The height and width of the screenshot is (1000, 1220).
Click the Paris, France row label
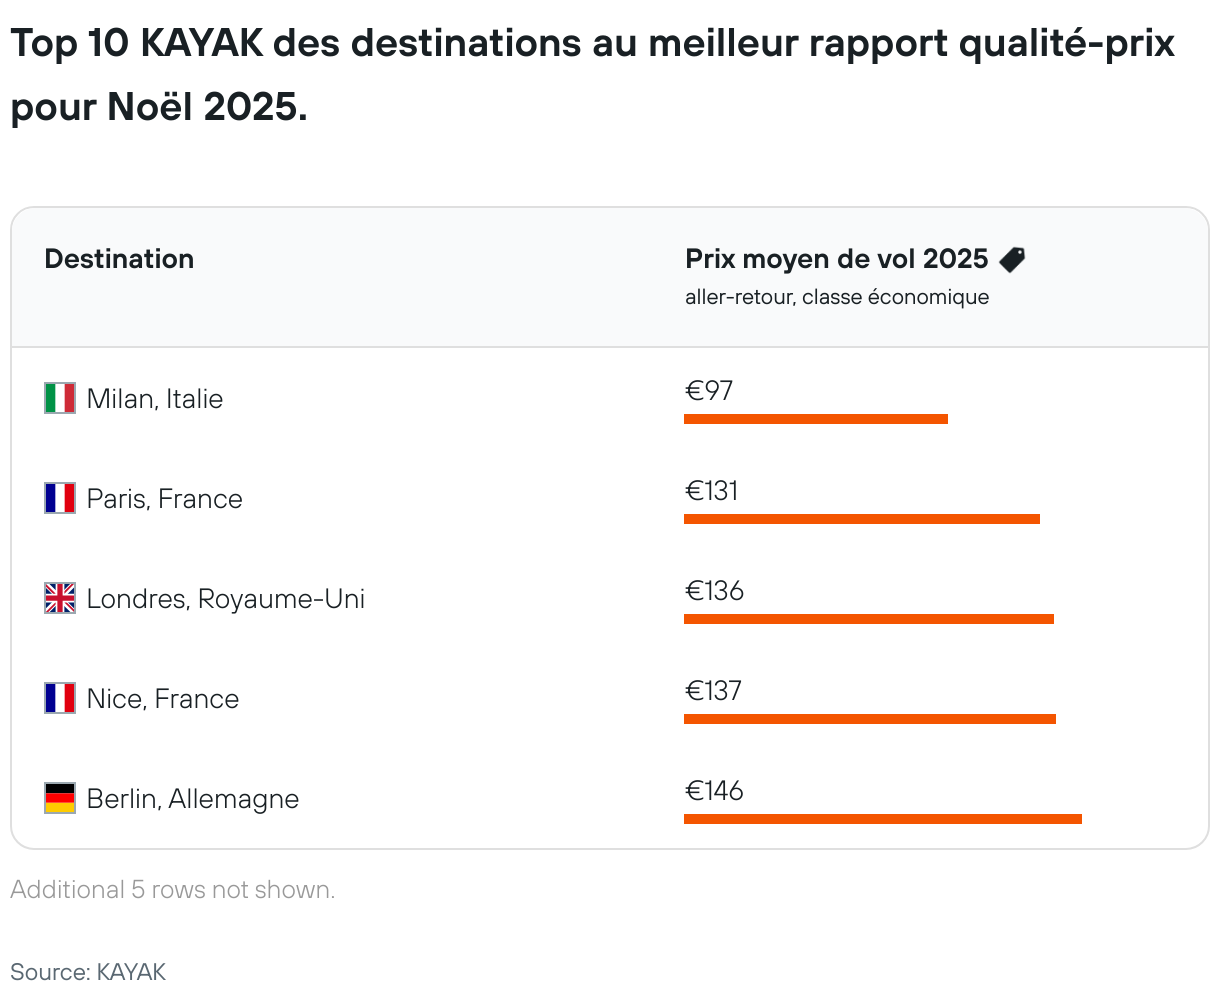click(x=165, y=499)
